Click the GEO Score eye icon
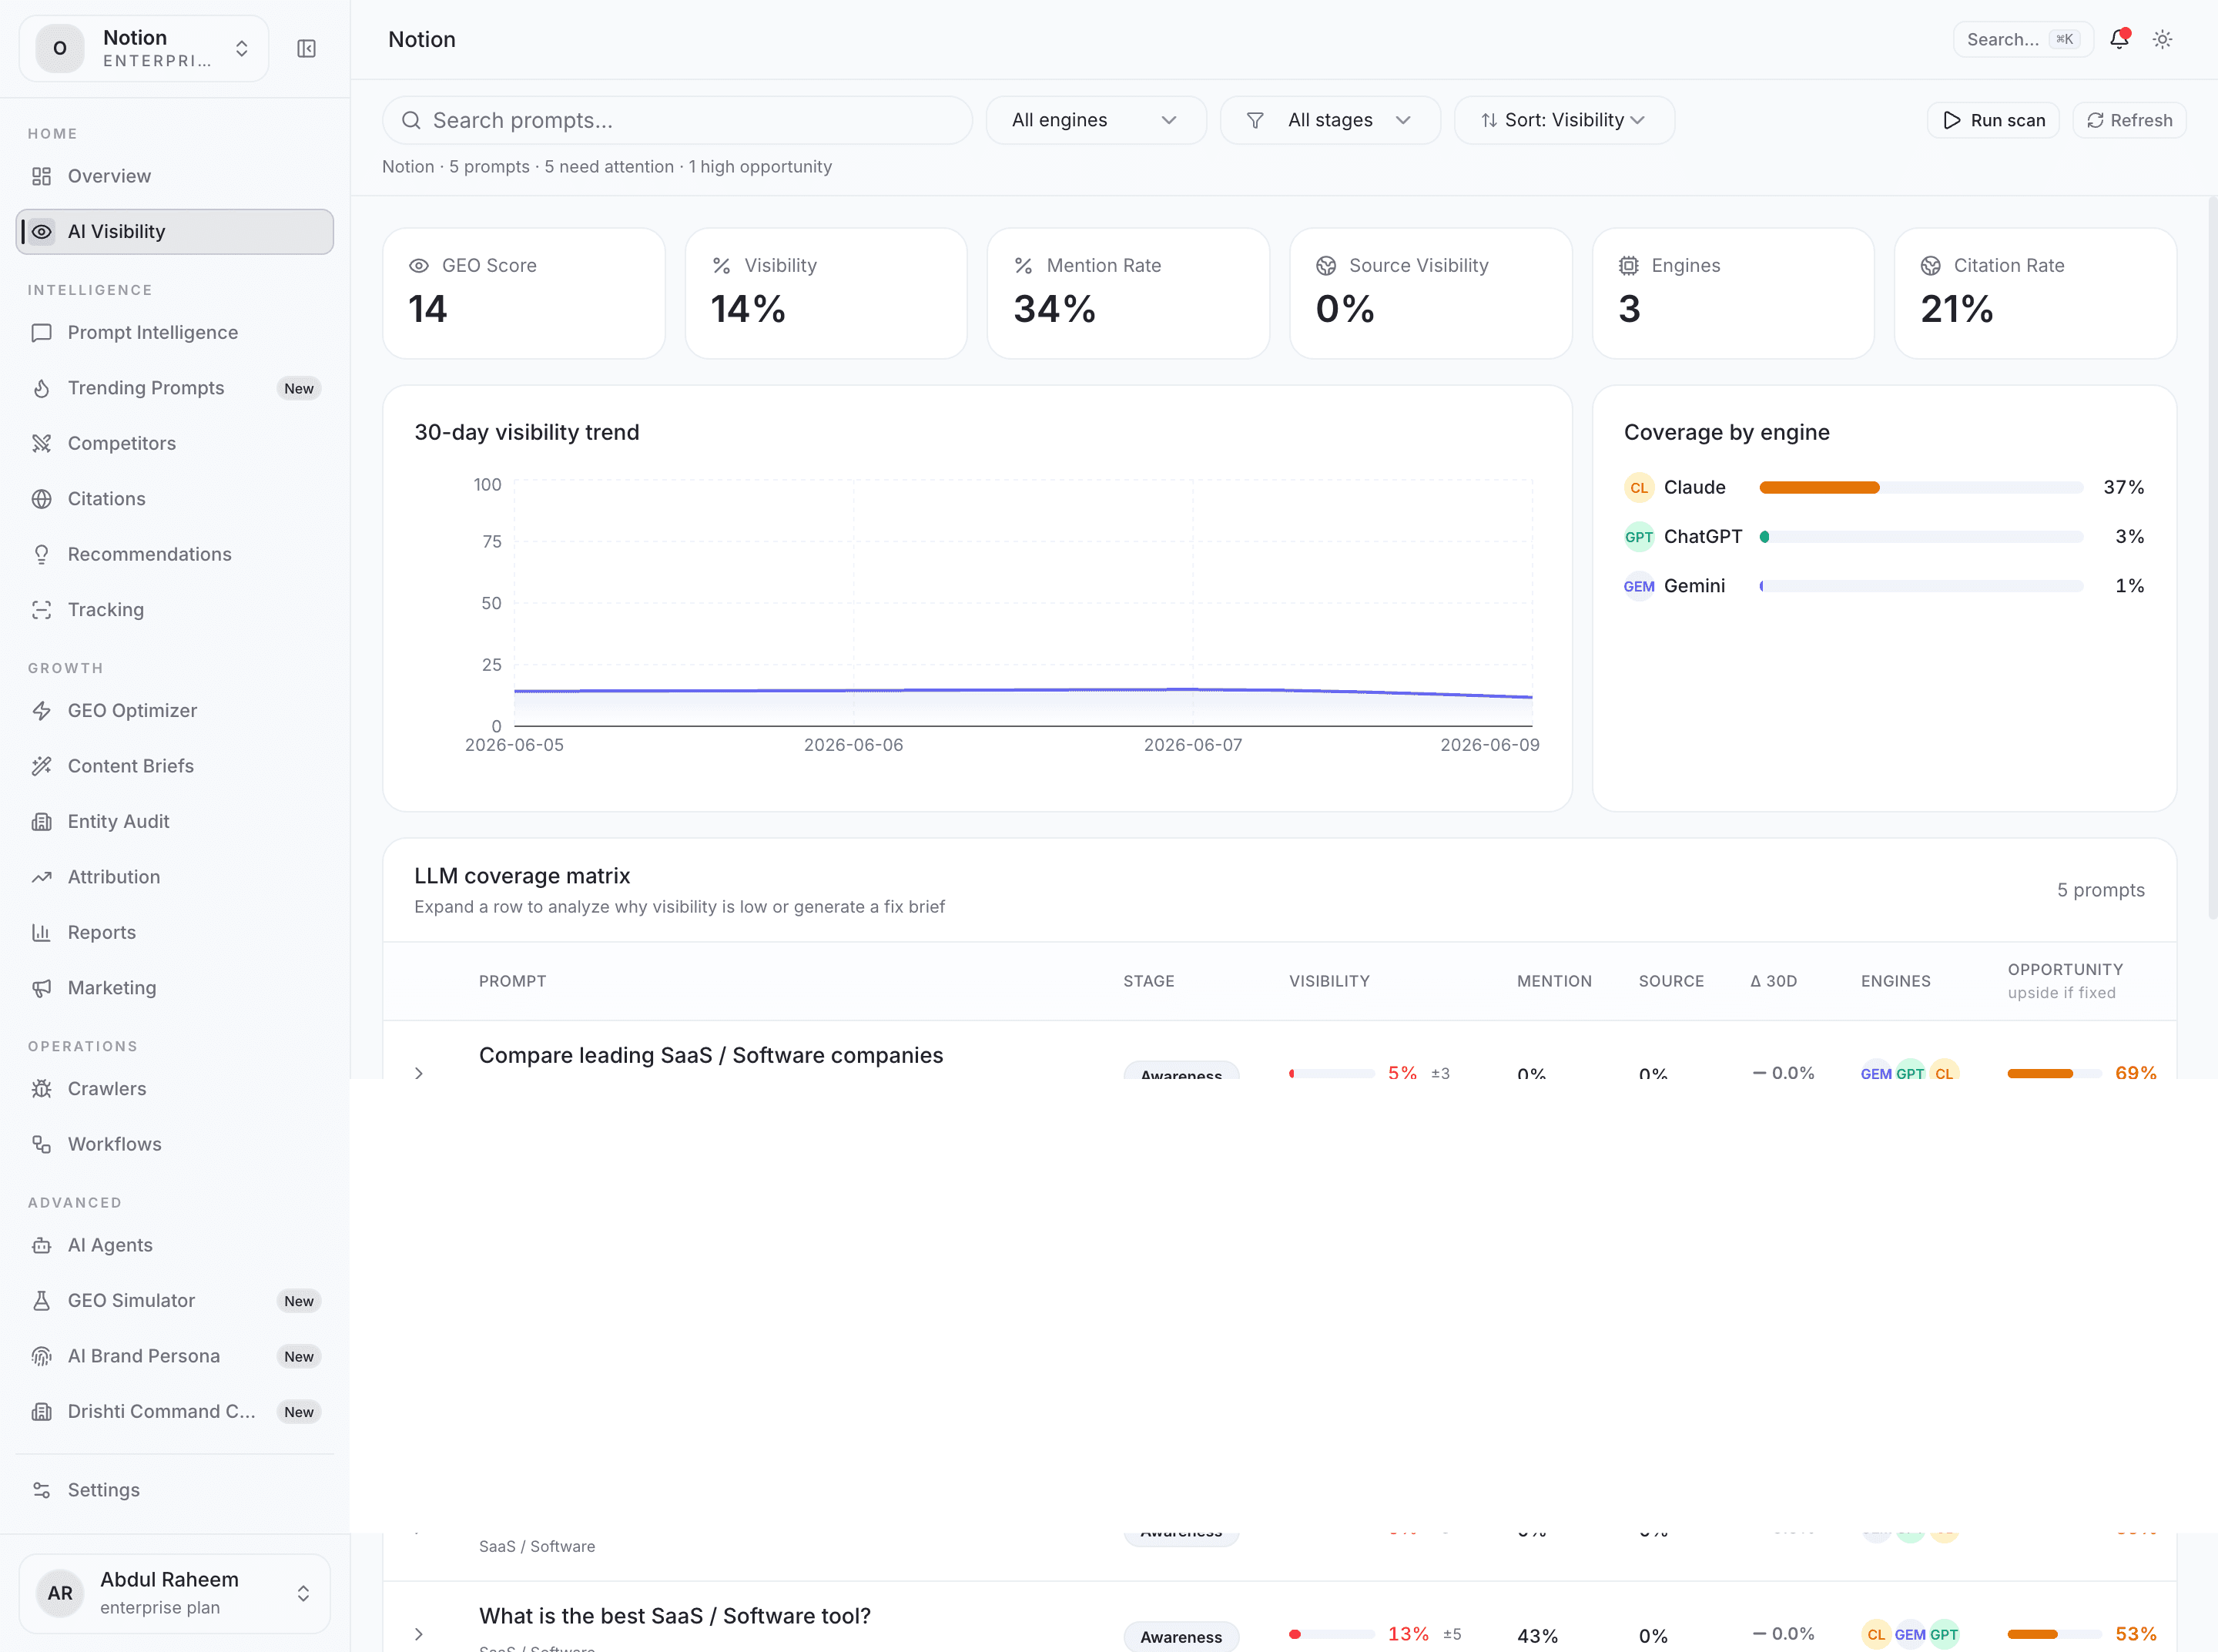Screen dimensions: 2218x1652 (x=419, y=266)
